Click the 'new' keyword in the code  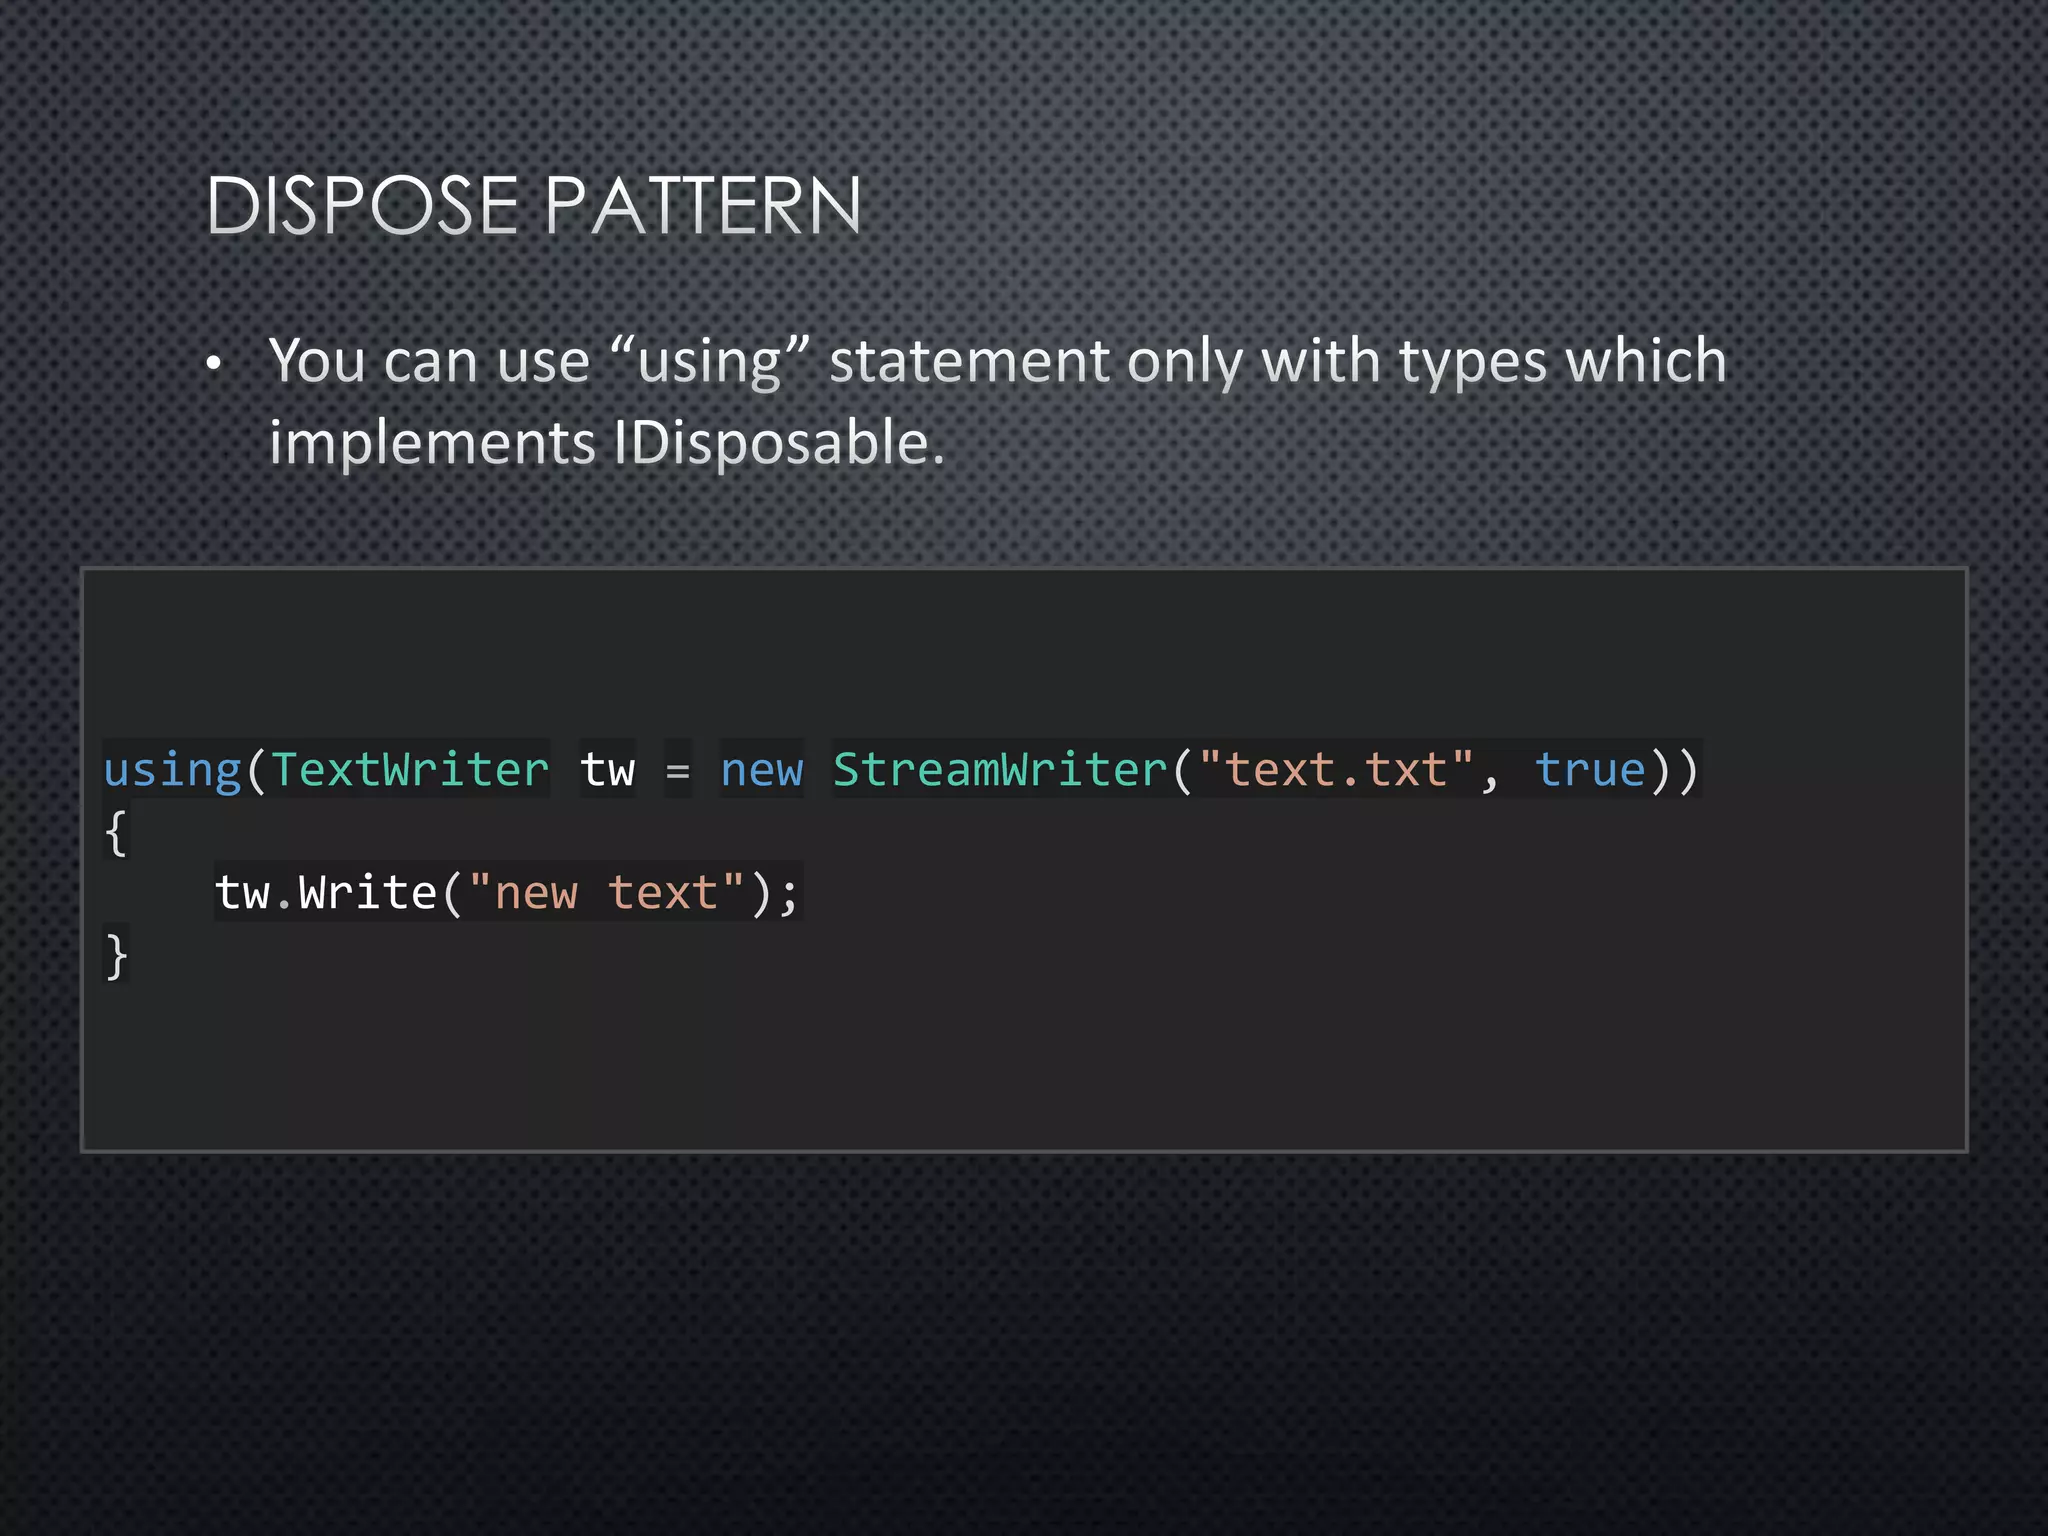click(x=762, y=770)
